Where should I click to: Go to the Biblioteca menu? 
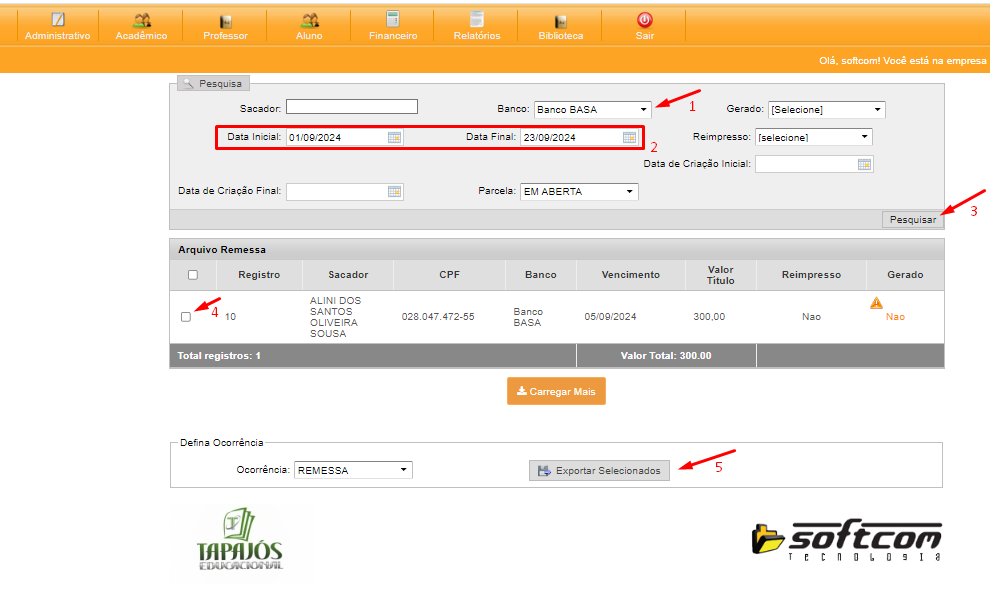coord(560,26)
